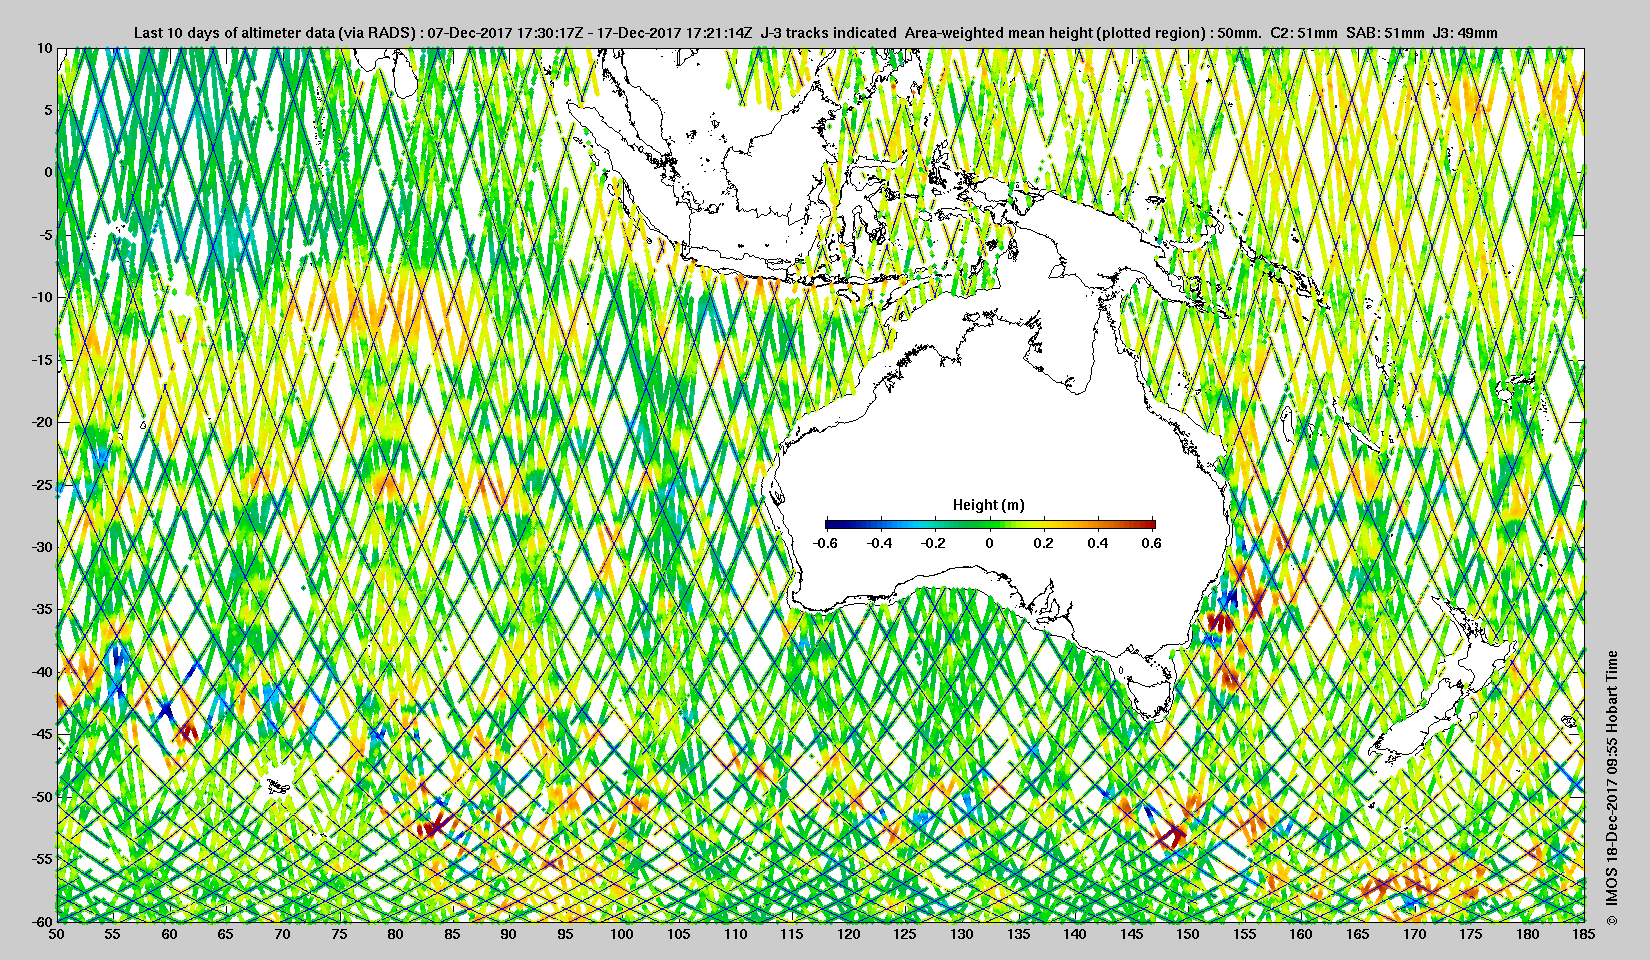Click longitude axis label '145'
Viewport: 1650px width, 960px height.
click(1132, 934)
